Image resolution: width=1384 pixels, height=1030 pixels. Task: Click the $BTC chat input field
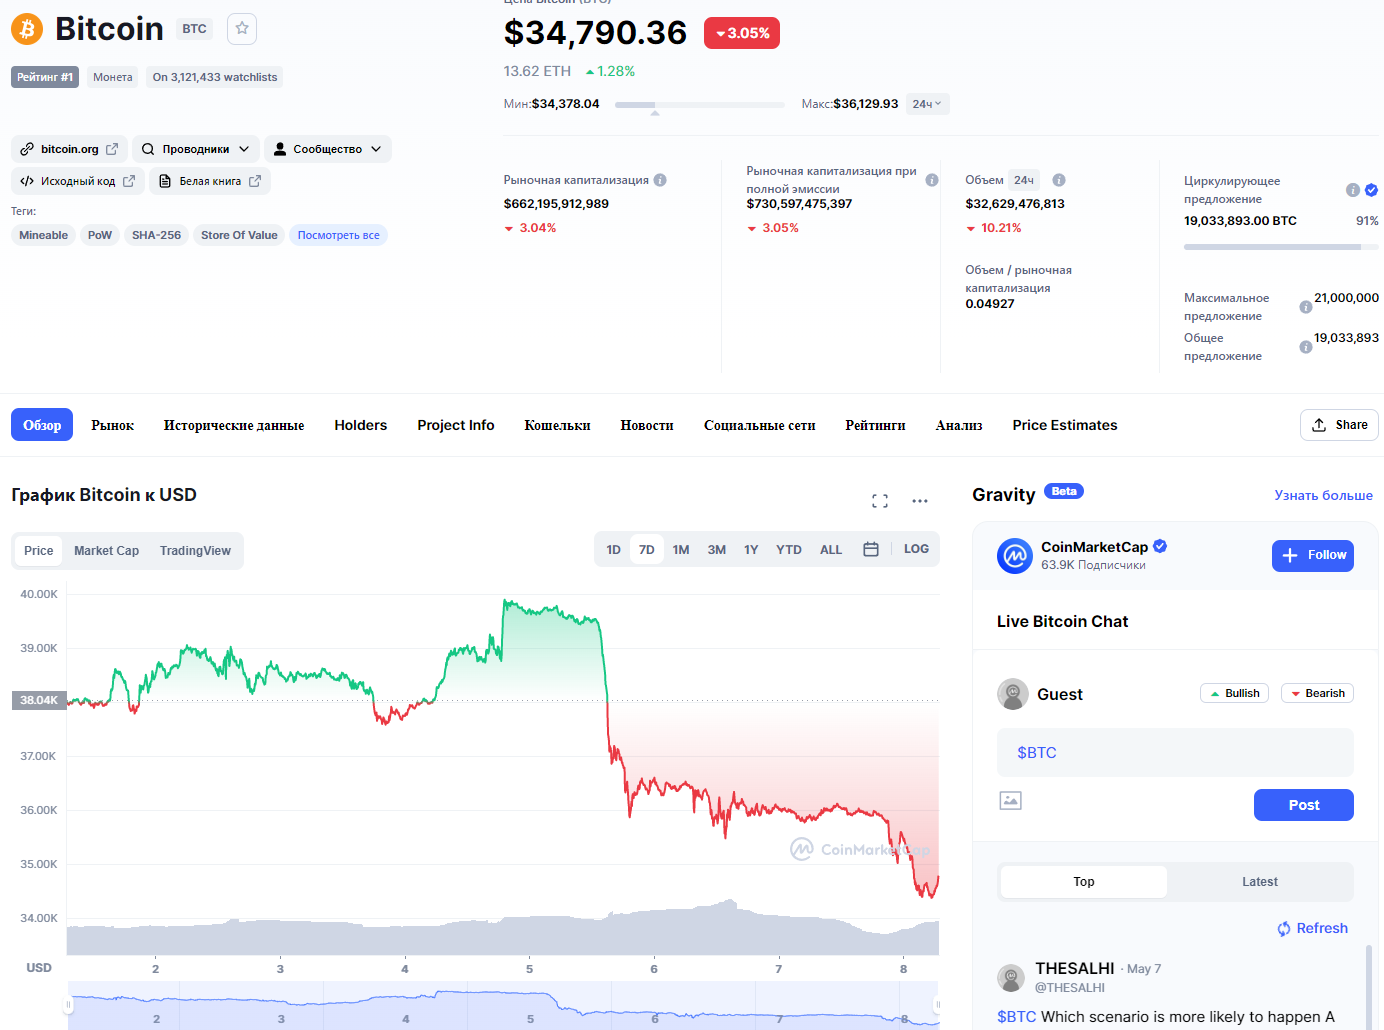pos(1175,753)
